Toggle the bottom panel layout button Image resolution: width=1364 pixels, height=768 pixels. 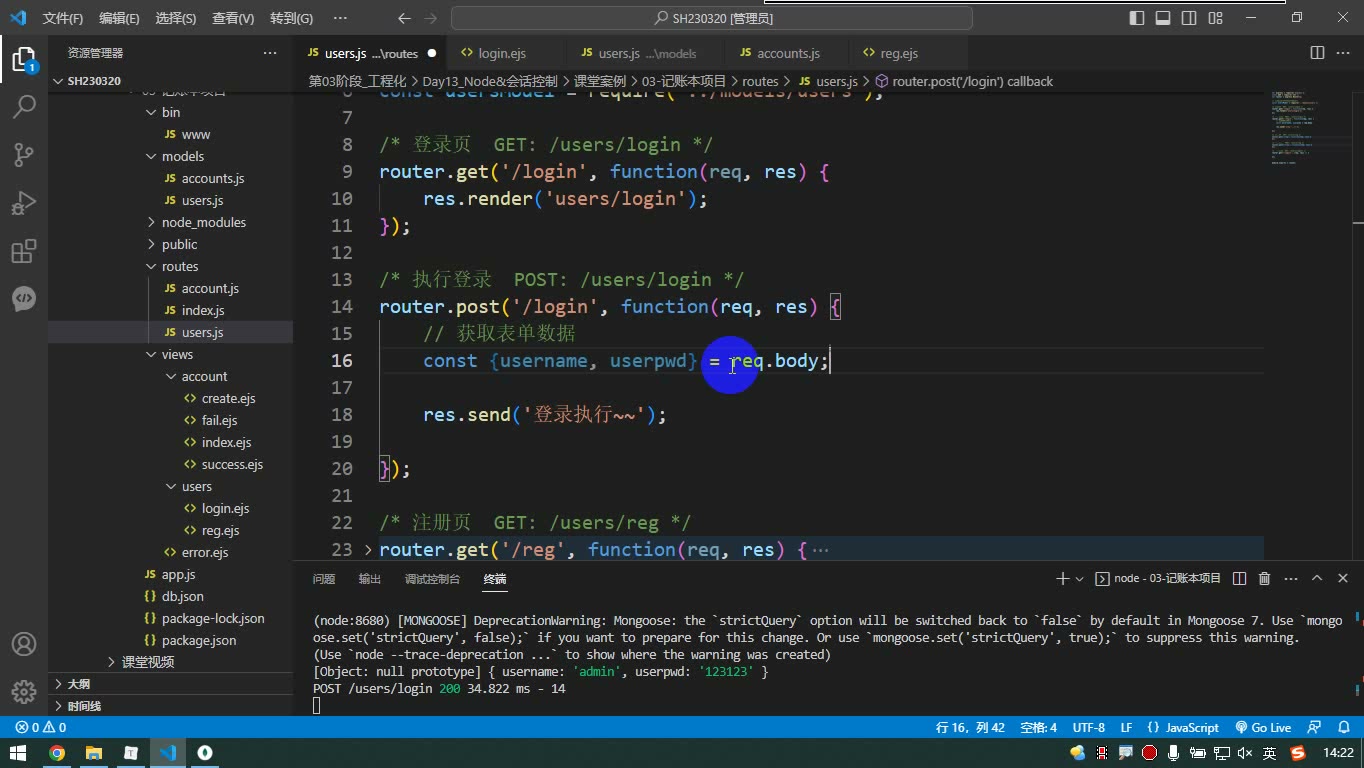point(1163,18)
